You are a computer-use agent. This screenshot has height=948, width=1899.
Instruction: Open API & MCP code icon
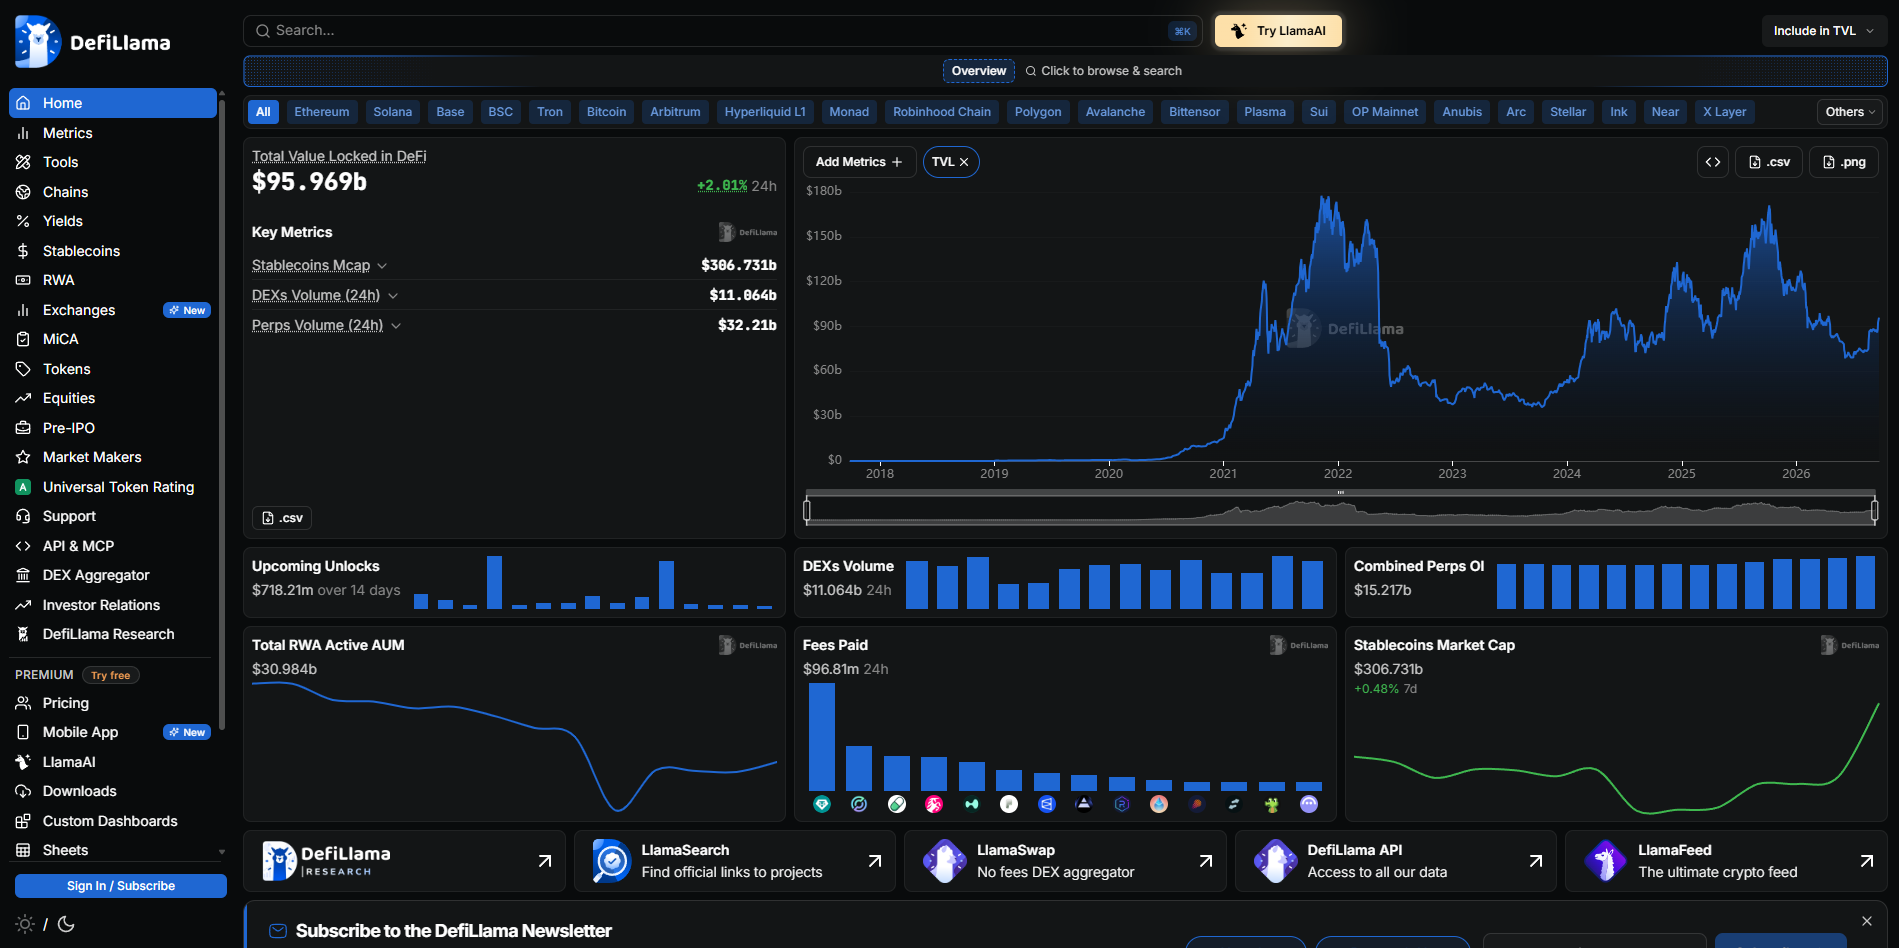(23, 546)
